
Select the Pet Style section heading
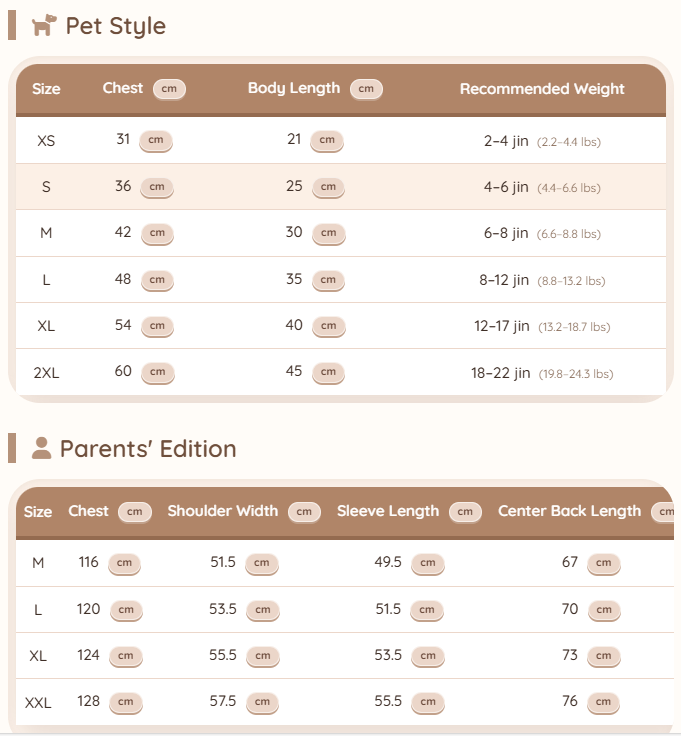click(115, 26)
